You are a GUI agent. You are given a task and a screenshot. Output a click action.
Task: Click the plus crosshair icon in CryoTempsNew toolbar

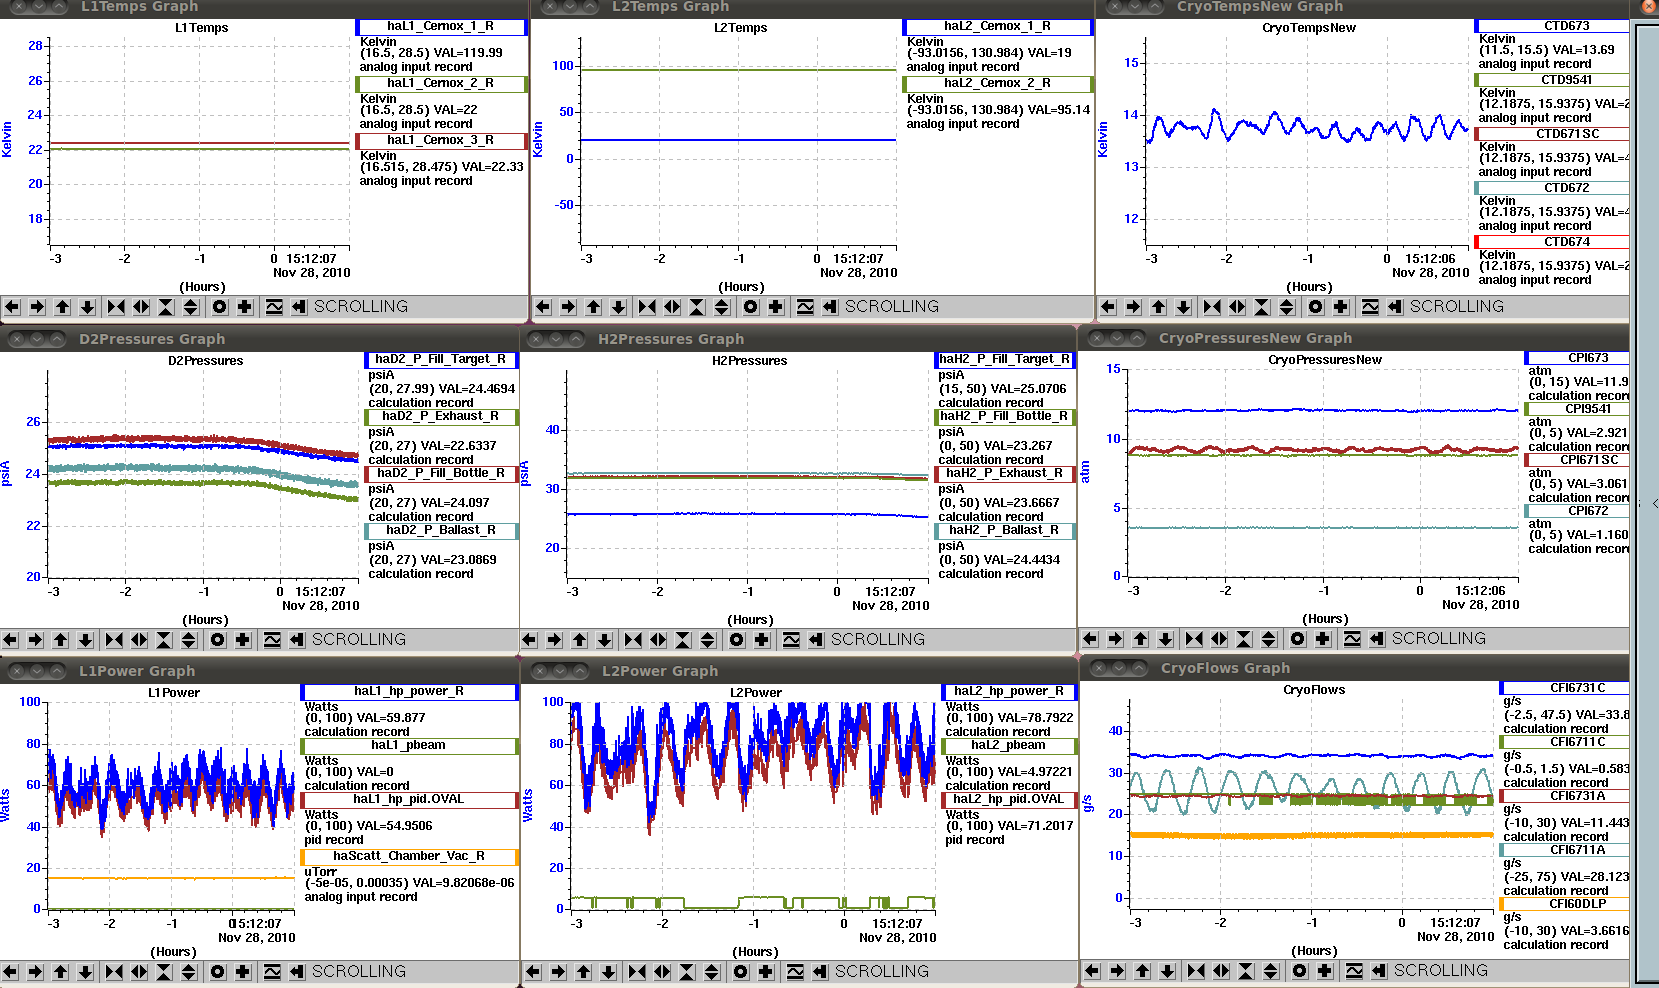(1341, 307)
